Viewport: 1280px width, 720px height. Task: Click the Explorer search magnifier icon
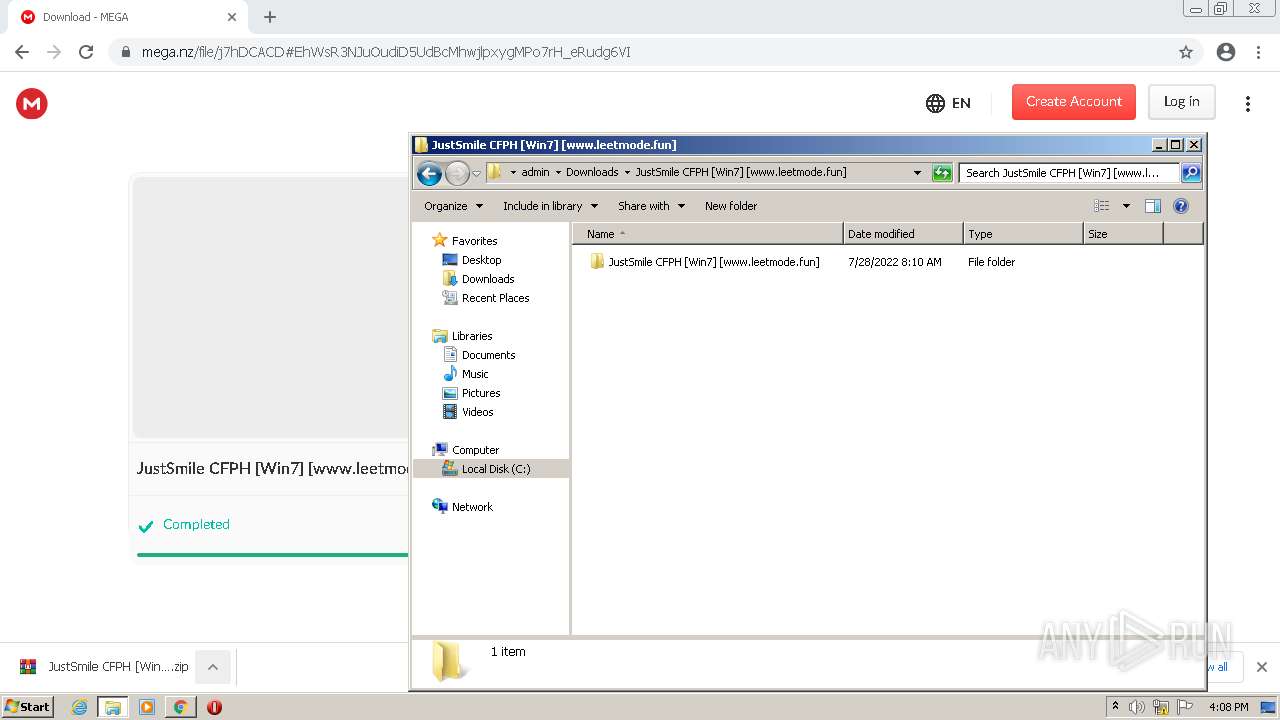pos(1191,173)
